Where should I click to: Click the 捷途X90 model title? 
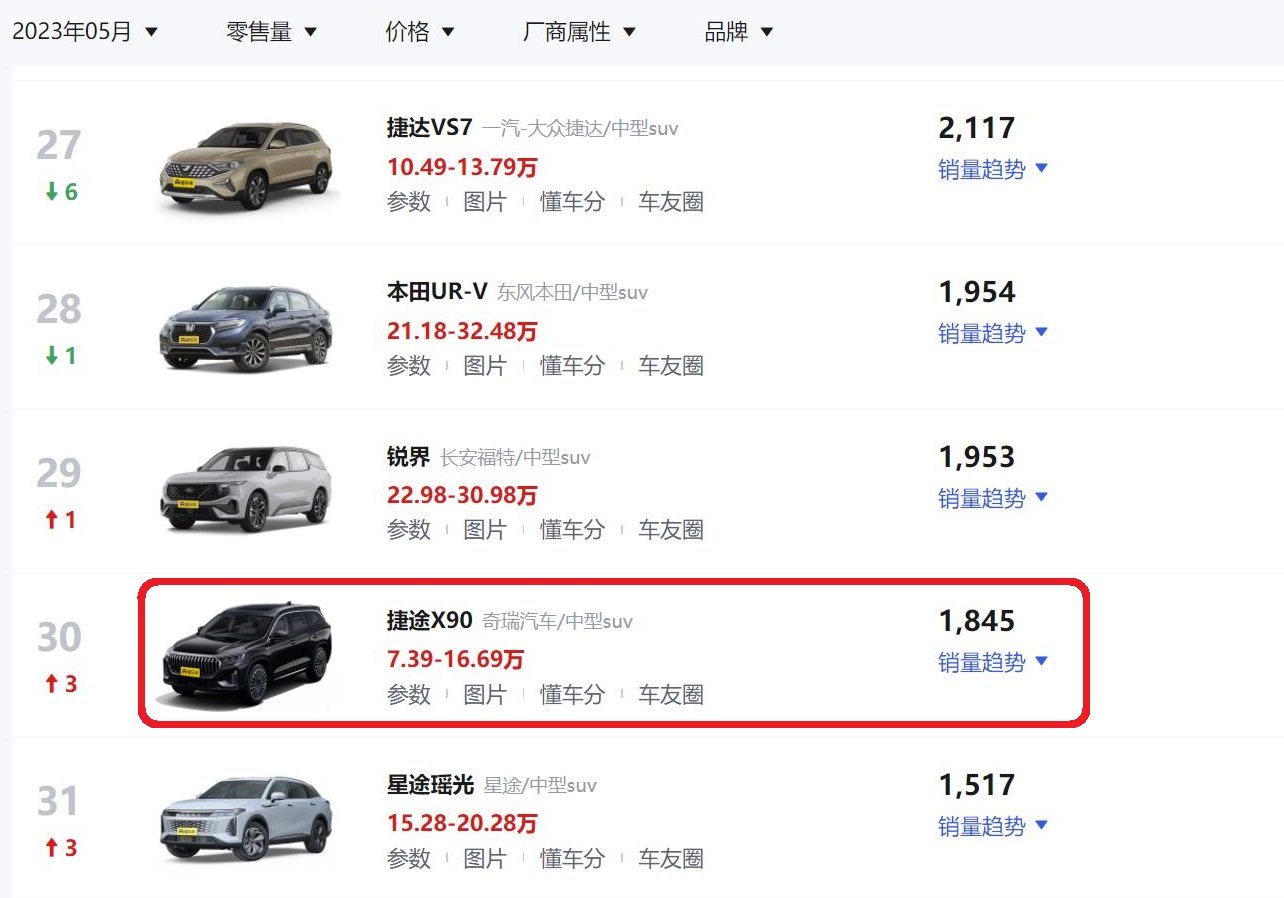click(x=429, y=621)
